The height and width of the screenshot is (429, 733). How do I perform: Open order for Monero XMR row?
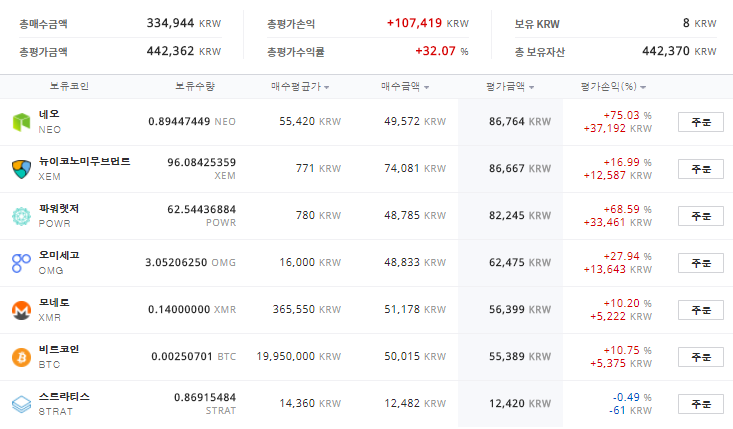tap(700, 310)
